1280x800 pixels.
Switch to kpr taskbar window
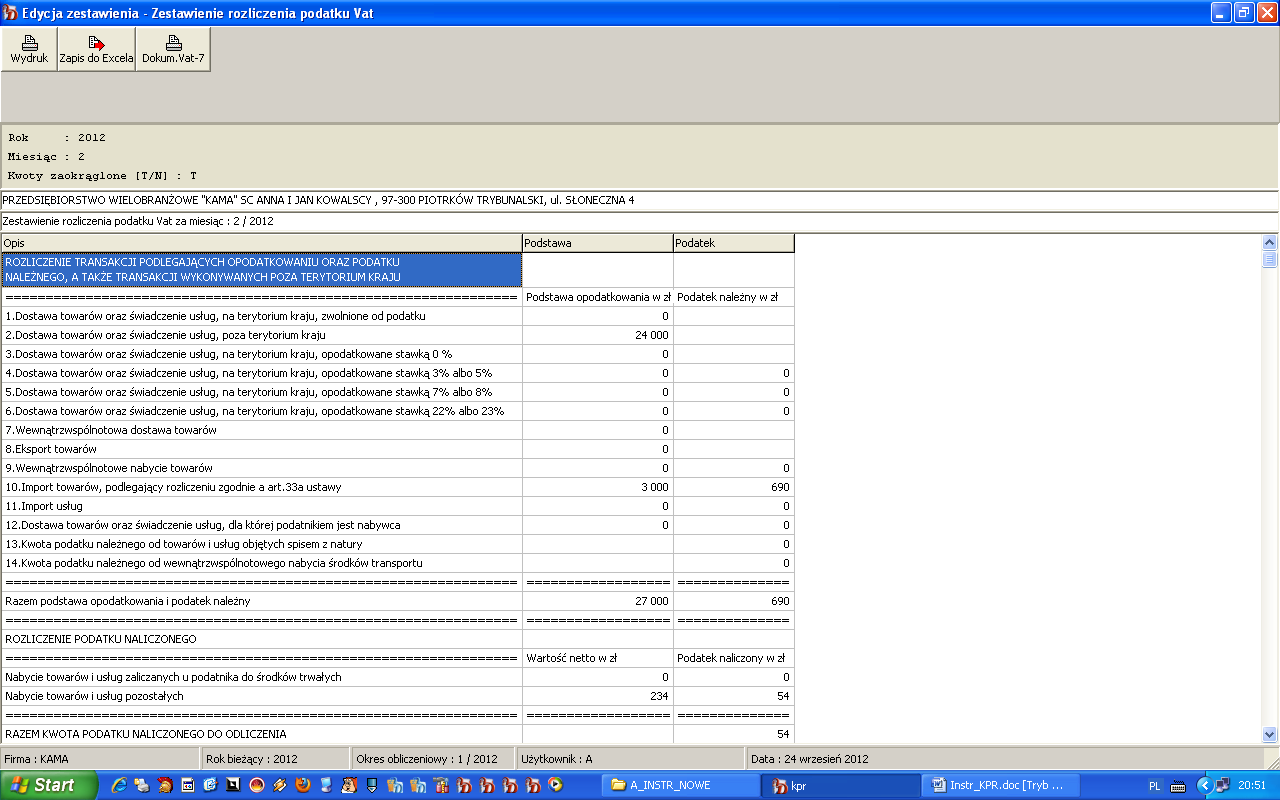tap(842, 785)
